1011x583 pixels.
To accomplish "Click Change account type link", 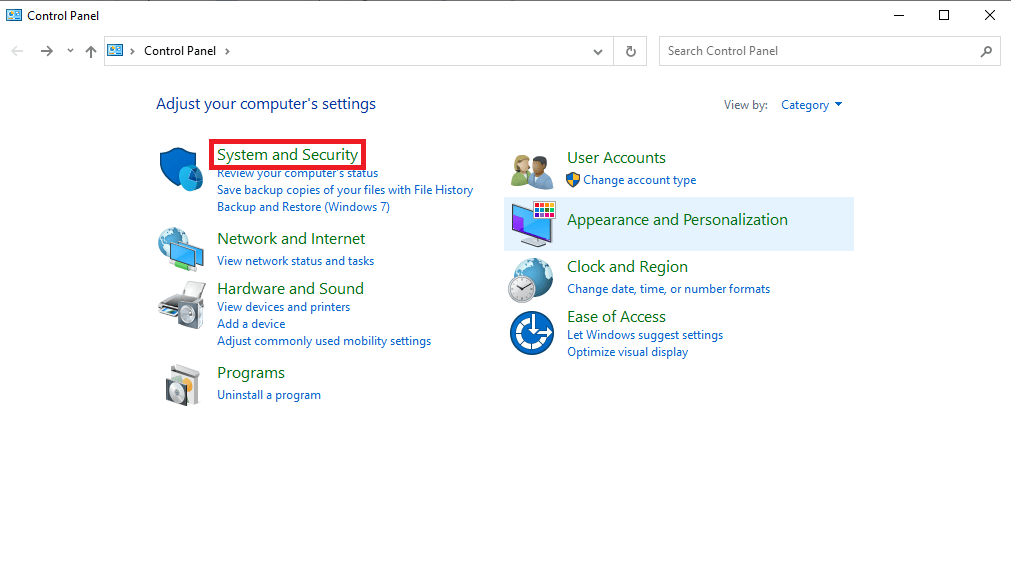I will tap(640, 180).
